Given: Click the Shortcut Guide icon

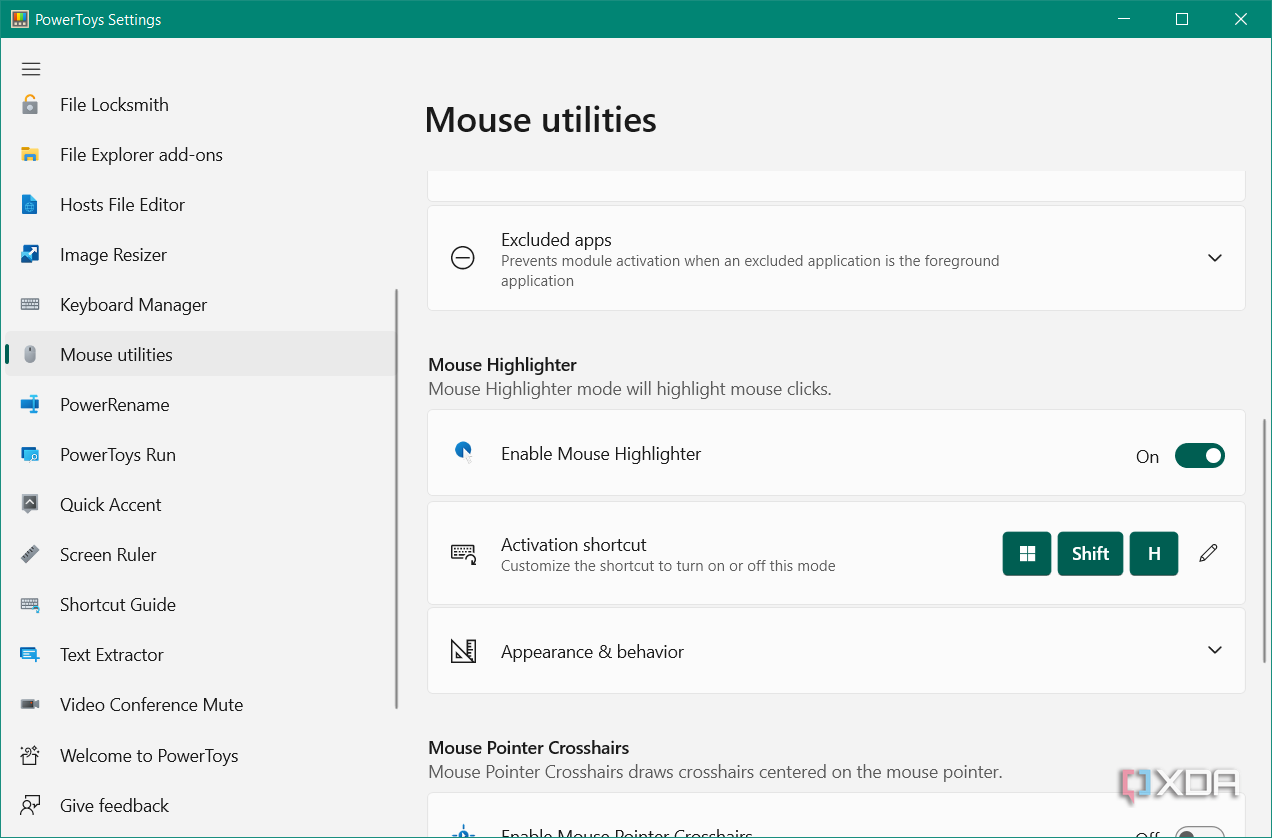Looking at the screenshot, I should [x=30, y=605].
